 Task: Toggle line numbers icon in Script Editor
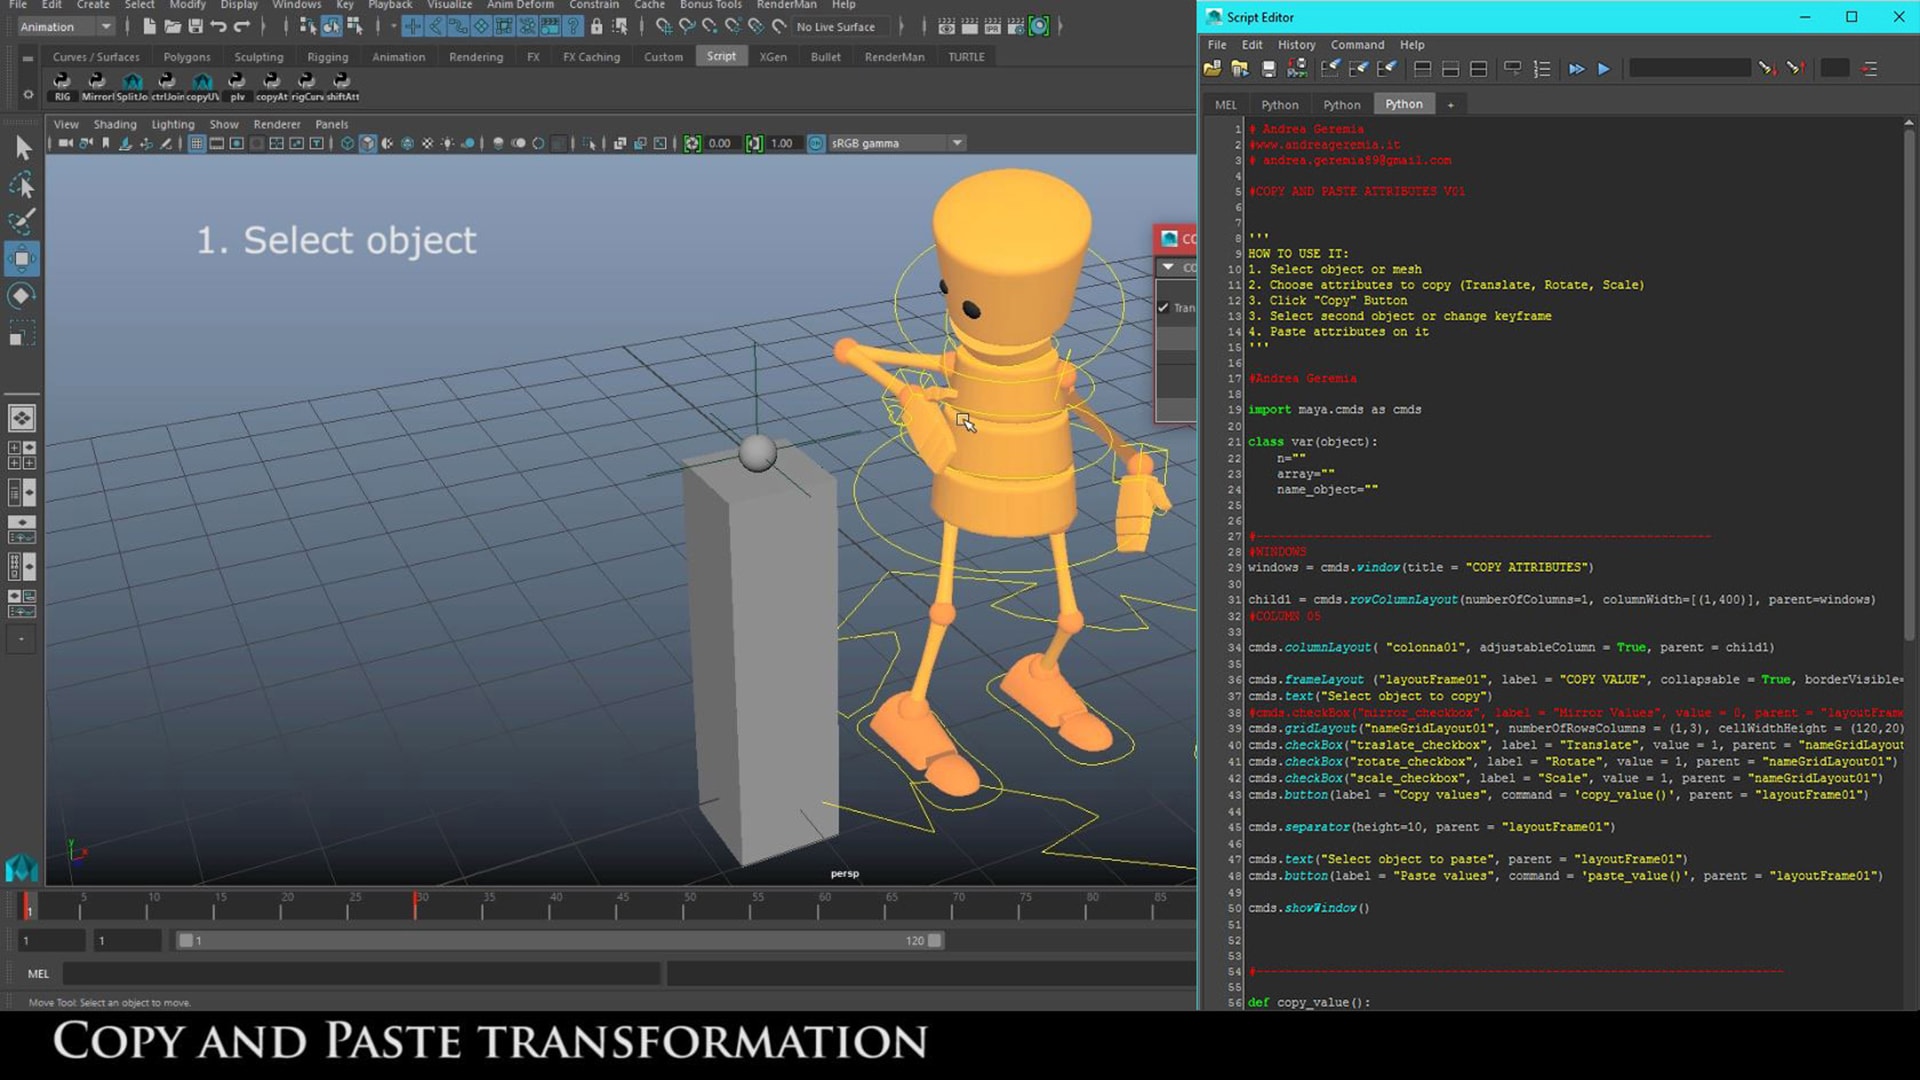(1541, 69)
